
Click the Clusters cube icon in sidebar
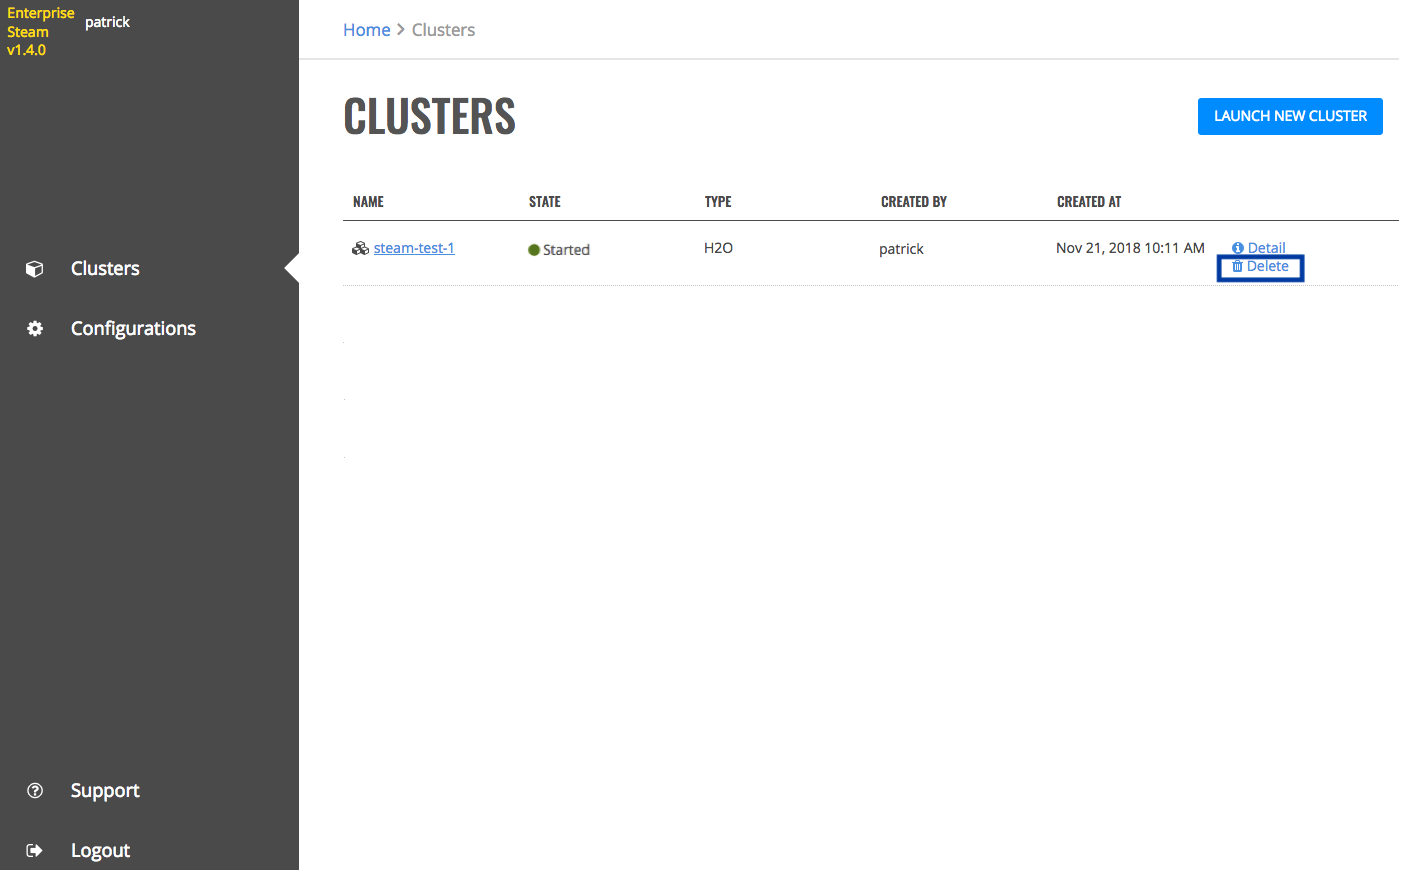pyautogui.click(x=35, y=269)
